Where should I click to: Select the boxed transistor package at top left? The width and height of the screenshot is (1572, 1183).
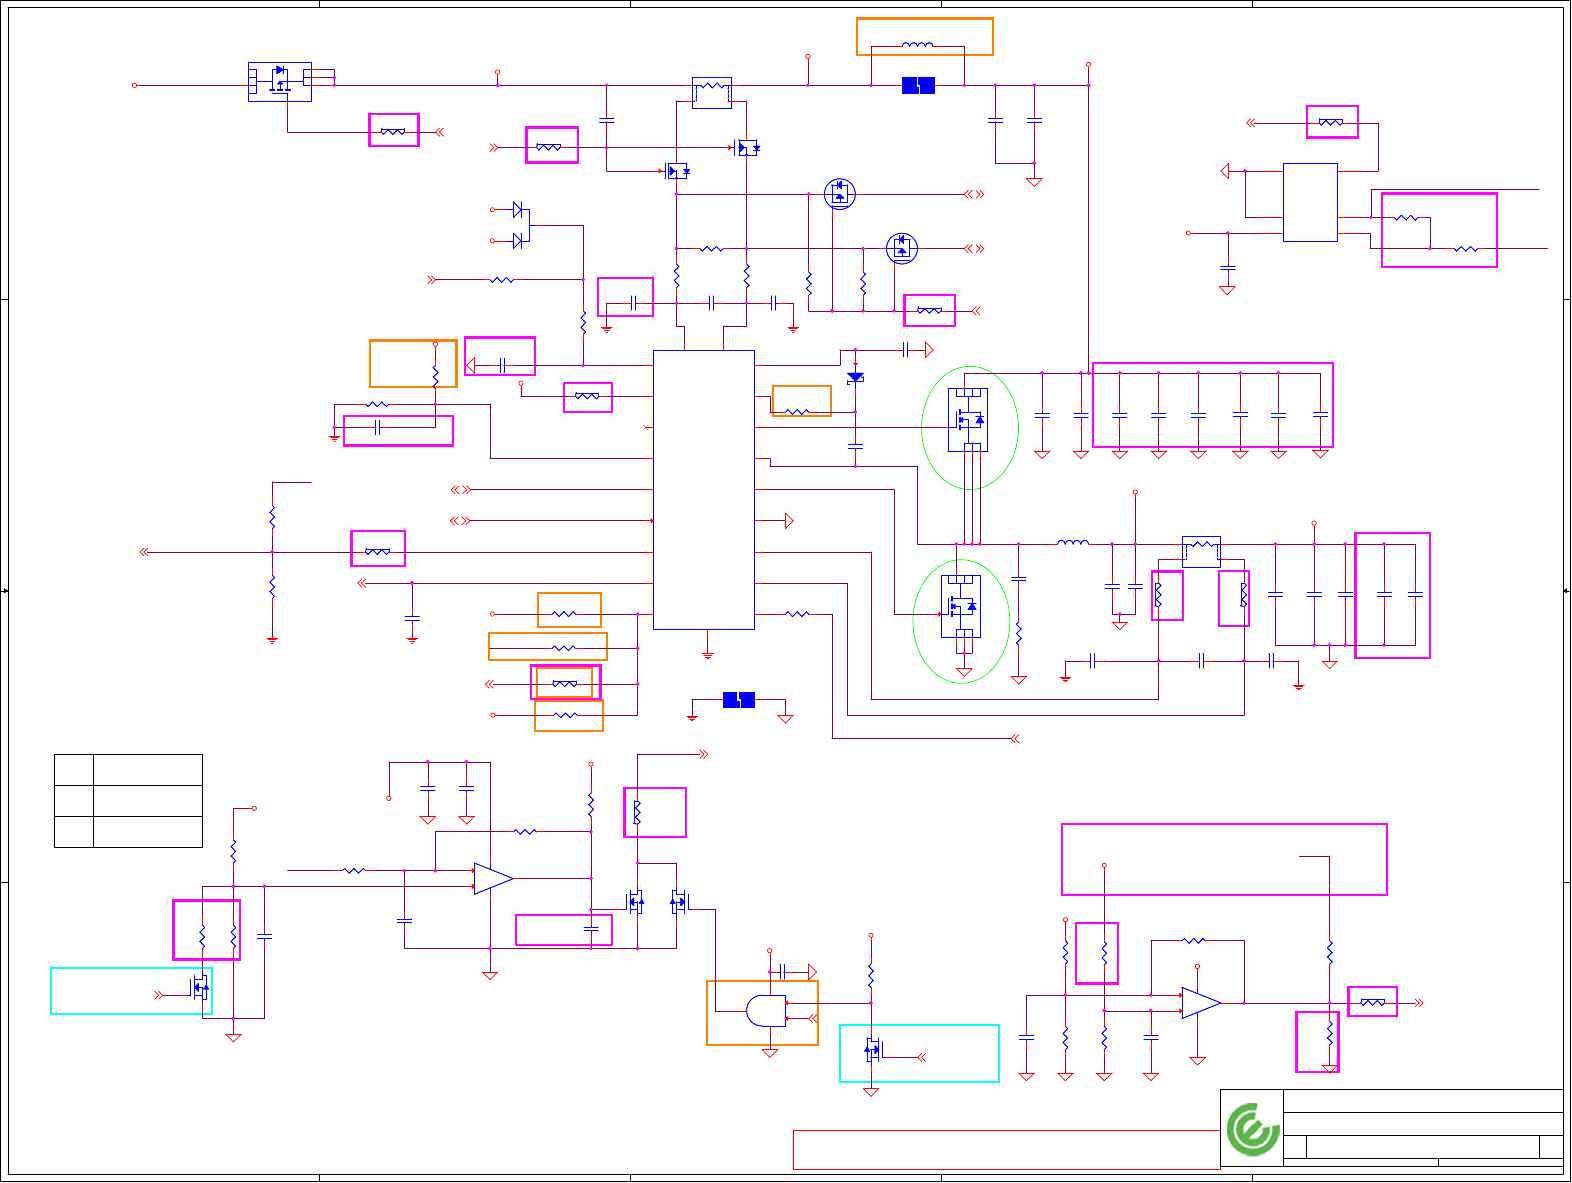pyautogui.click(x=280, y=82)
